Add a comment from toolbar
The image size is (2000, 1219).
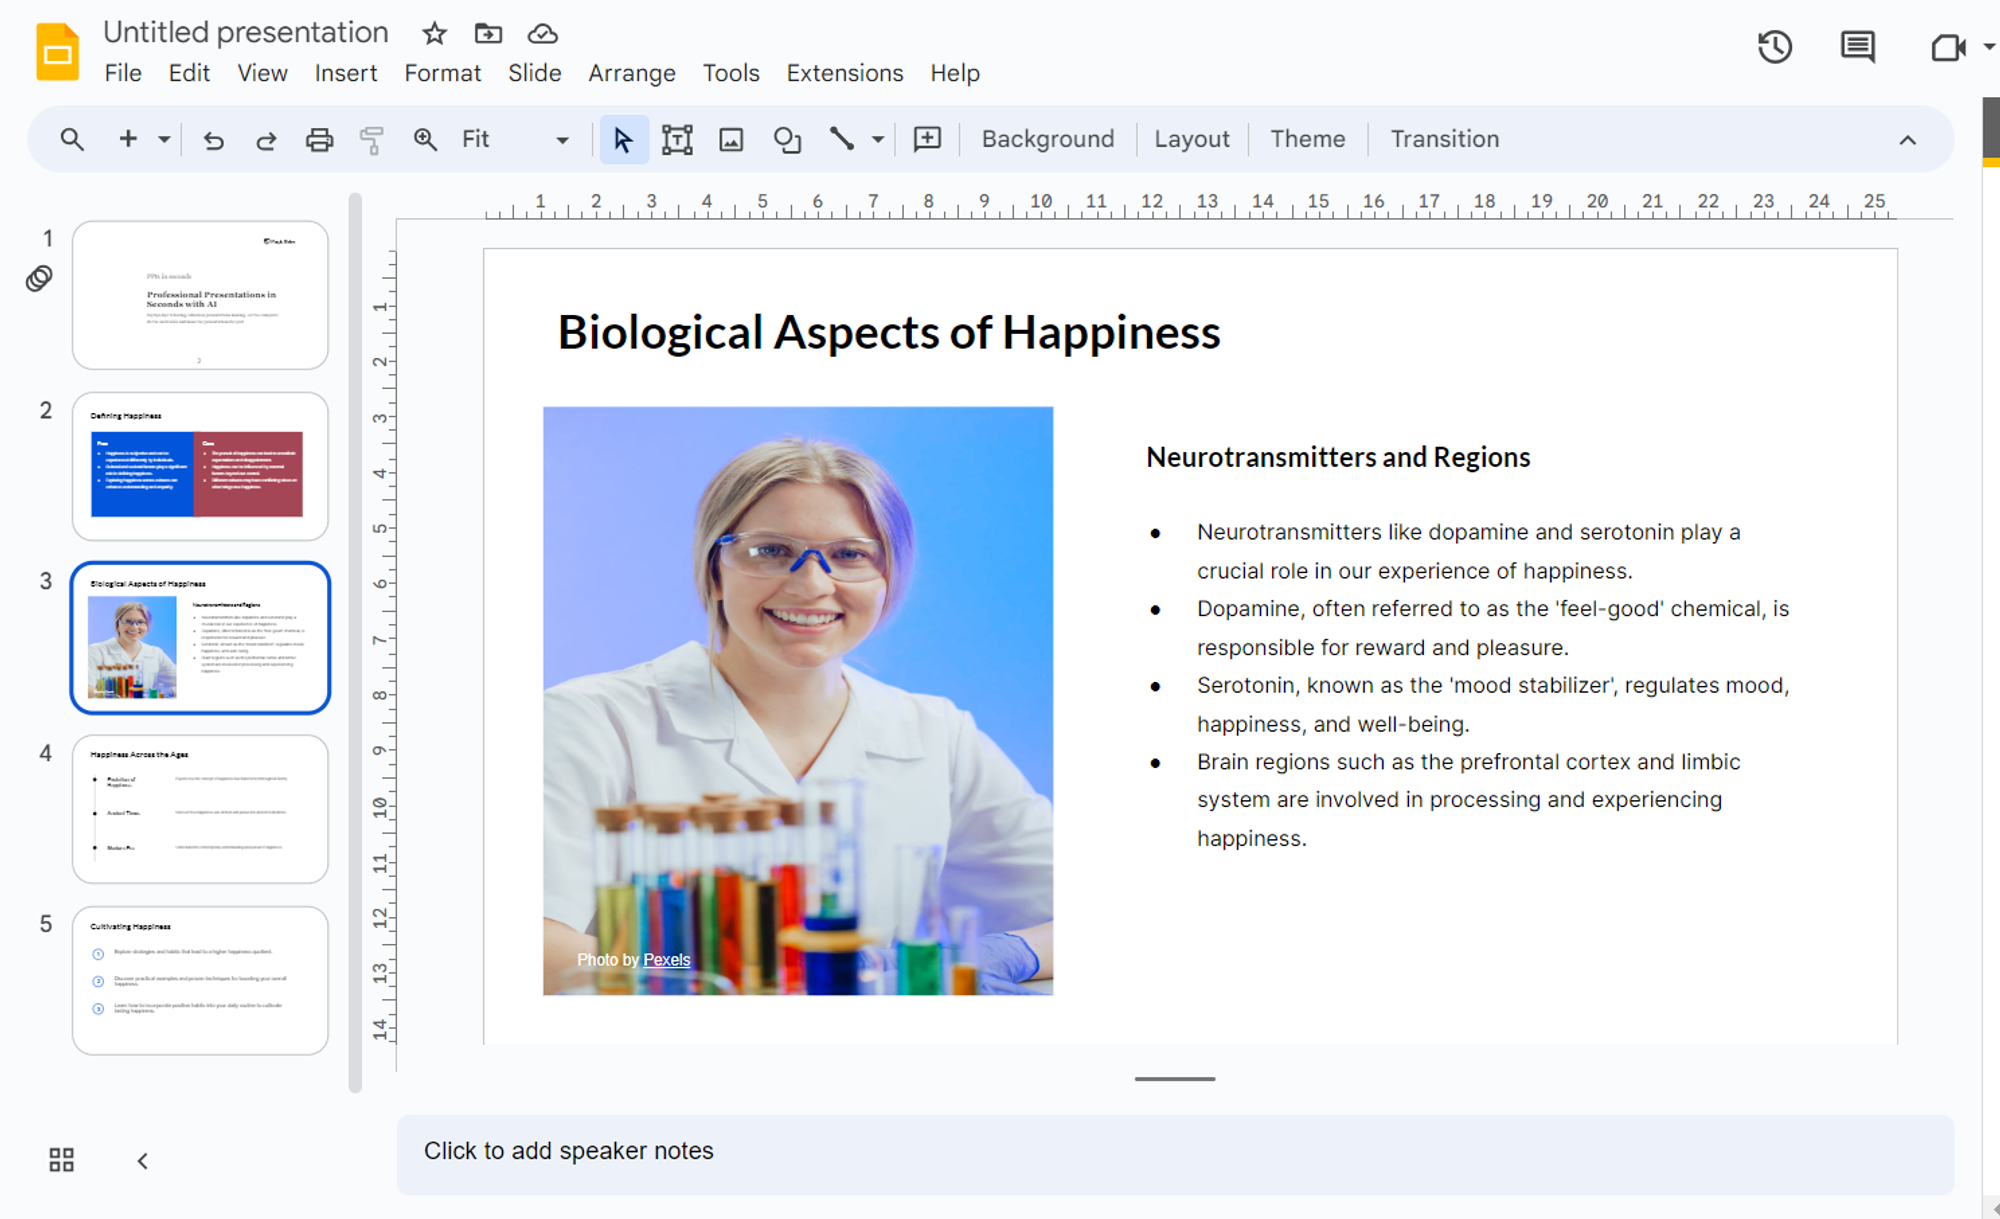point(927,139)
